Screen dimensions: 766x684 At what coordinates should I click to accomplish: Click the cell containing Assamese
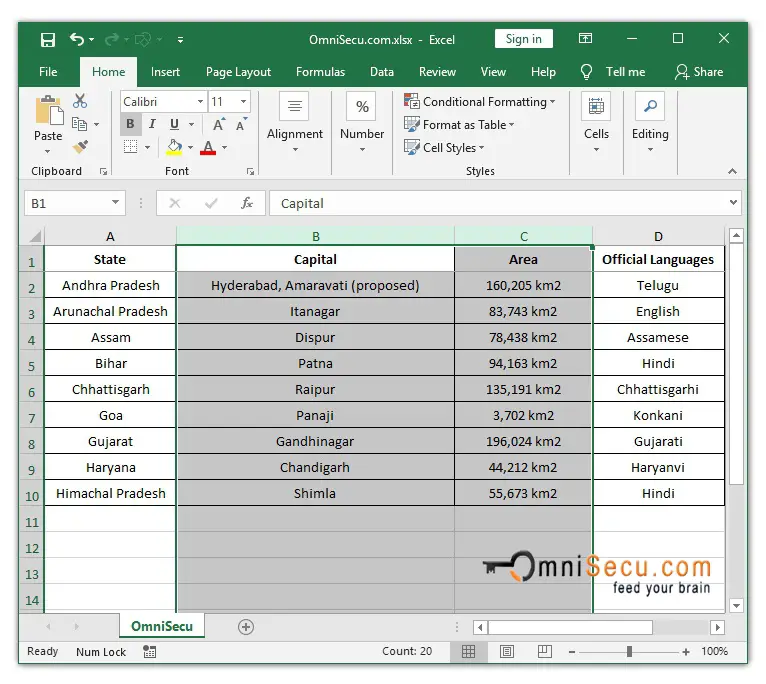click(659, 337)
